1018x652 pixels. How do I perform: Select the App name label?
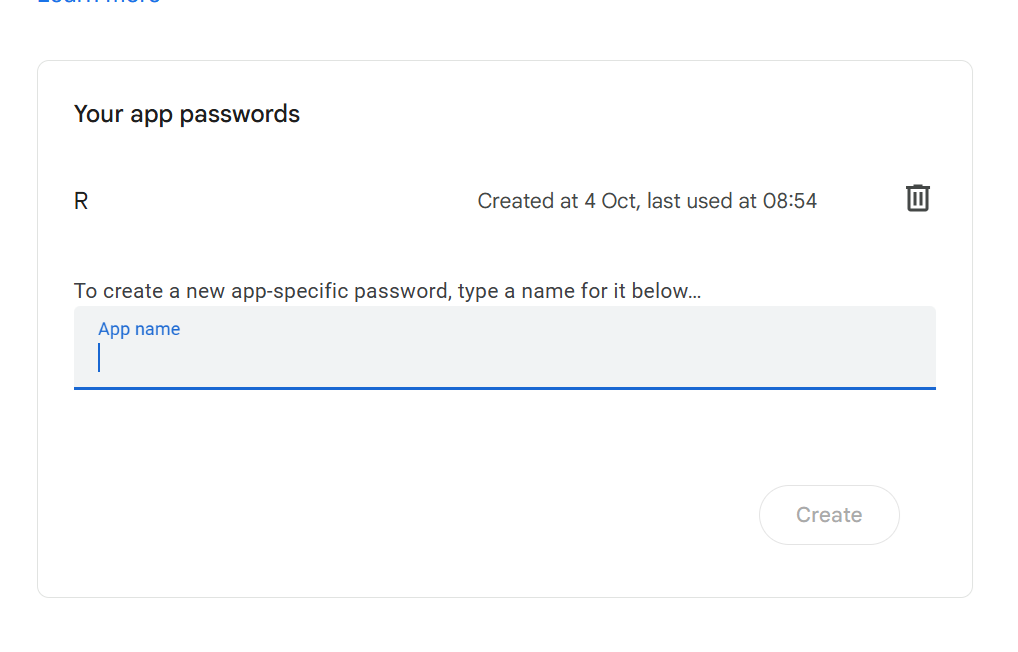(139, 328)
